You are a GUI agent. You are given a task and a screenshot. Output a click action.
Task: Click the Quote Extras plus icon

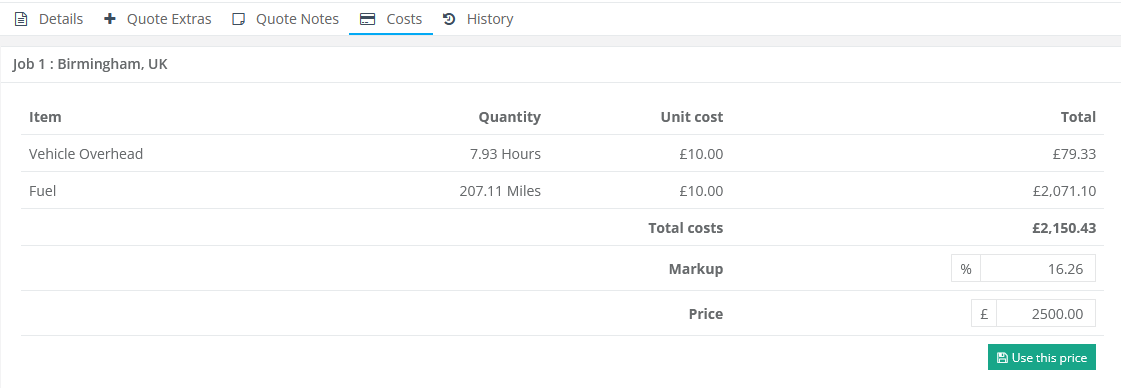point(109,19)
